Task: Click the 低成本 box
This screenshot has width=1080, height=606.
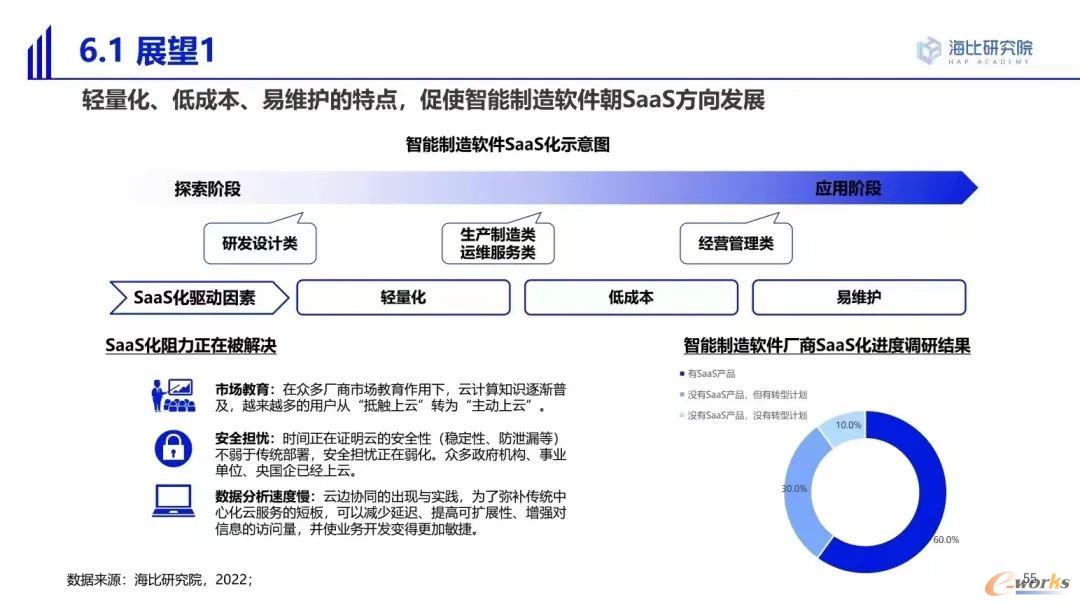Action: click(x=631, y=297)
